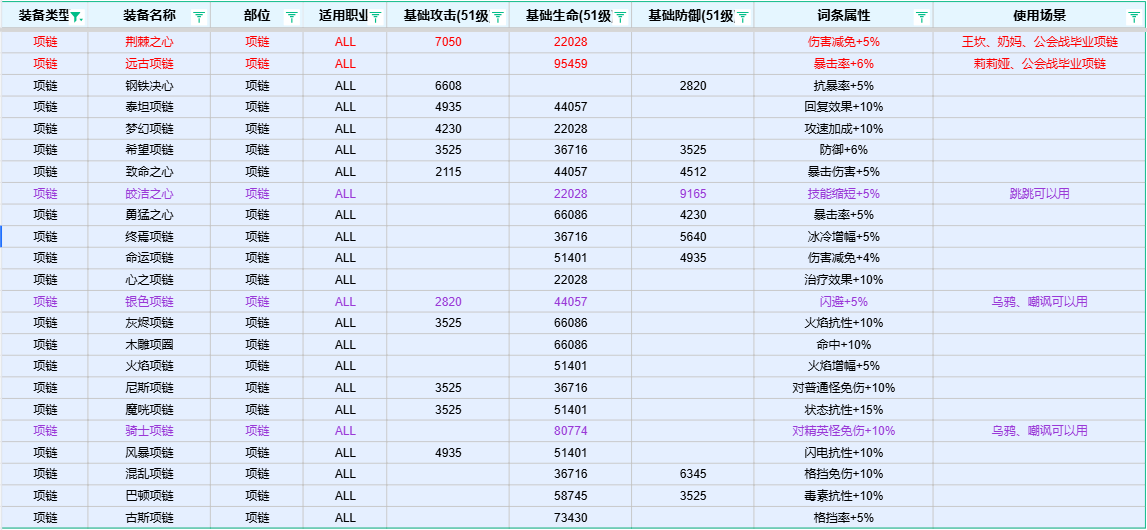
Task: Select the red 远古项链 name cell
Action: click(149, 64)
